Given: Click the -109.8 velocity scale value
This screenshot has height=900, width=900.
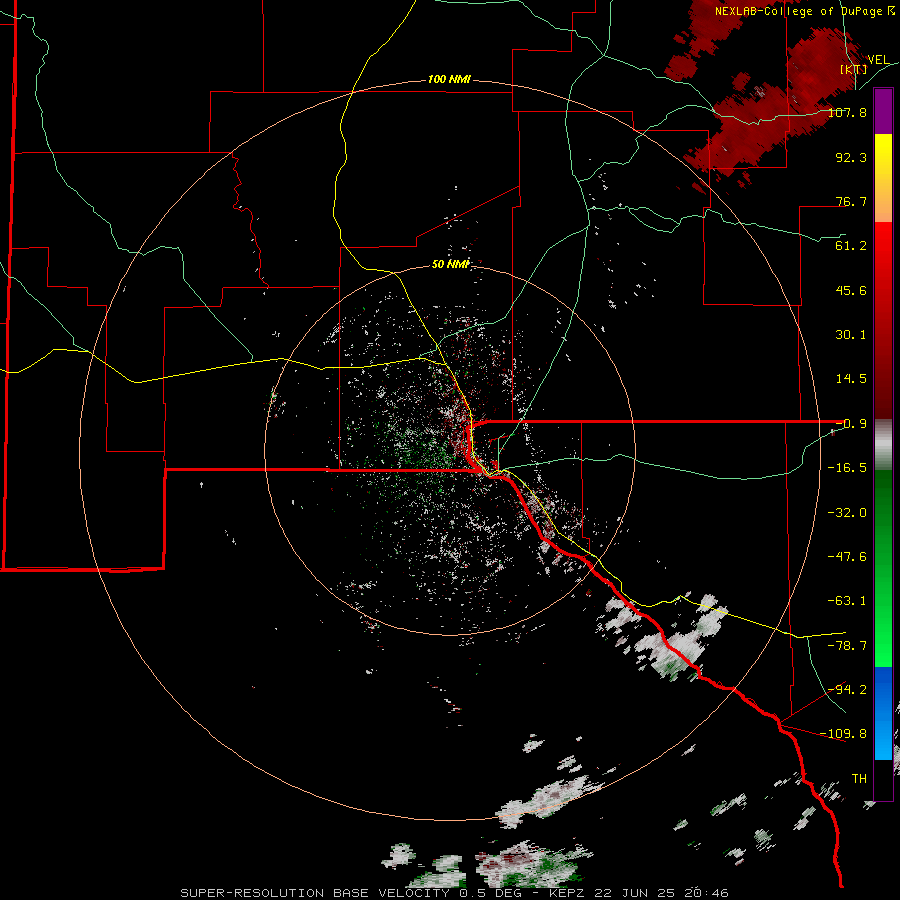Looking at the screenshot, I should [844, 734].
